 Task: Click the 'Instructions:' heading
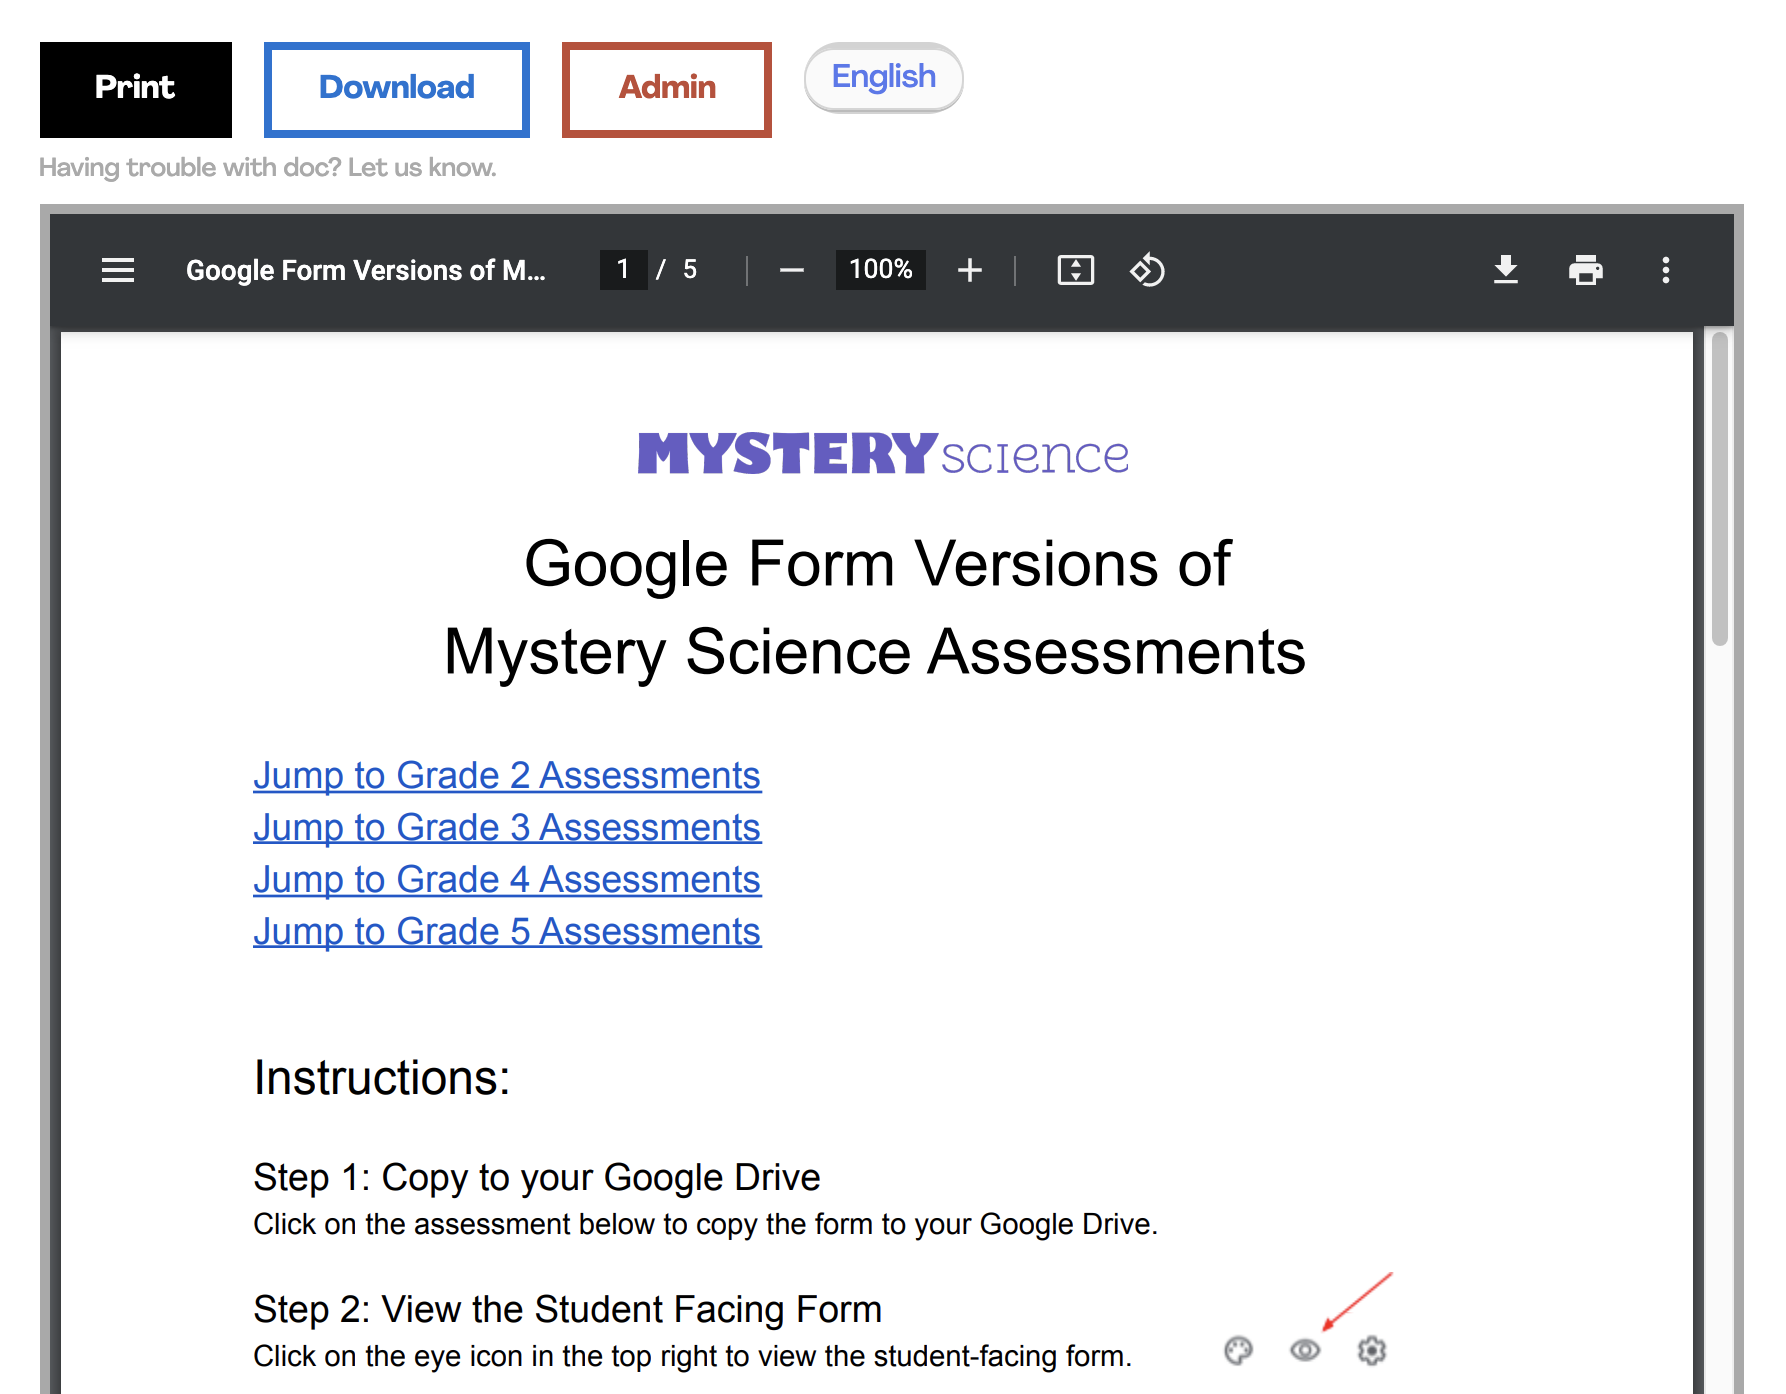pyautogui.click(x=382, y=1078)
